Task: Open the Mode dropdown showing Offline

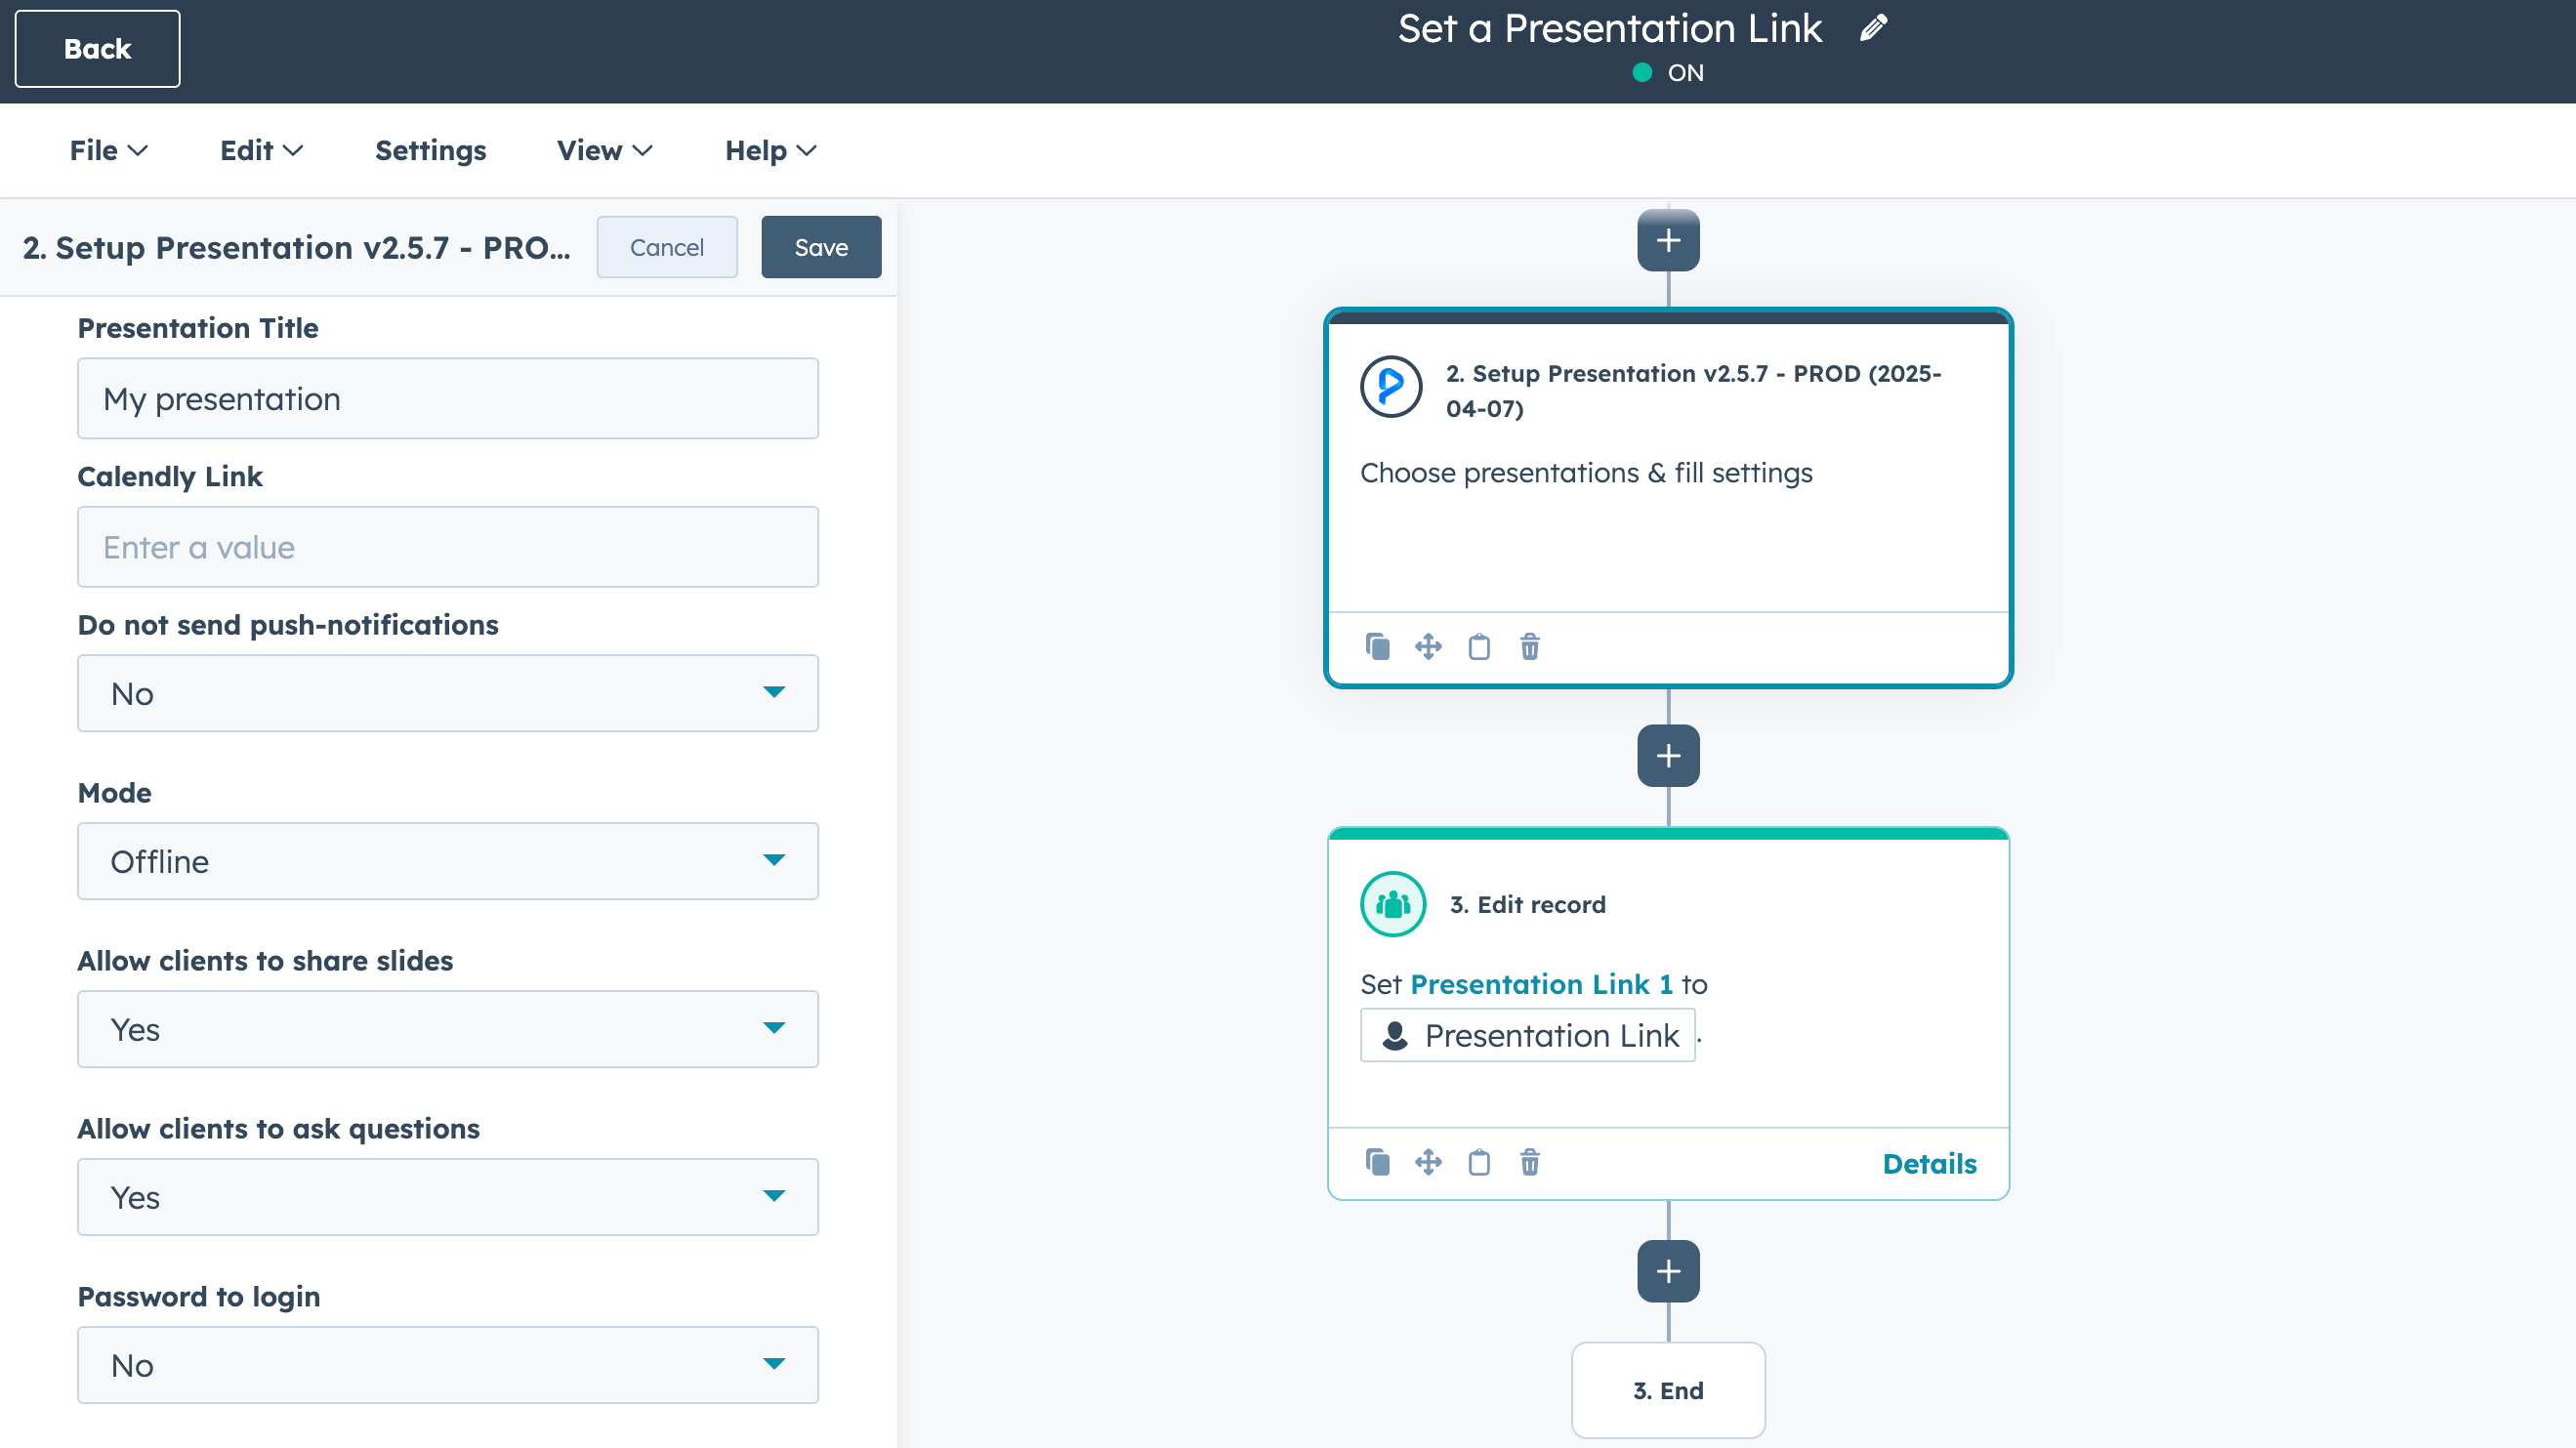Action: coord(447,861)
